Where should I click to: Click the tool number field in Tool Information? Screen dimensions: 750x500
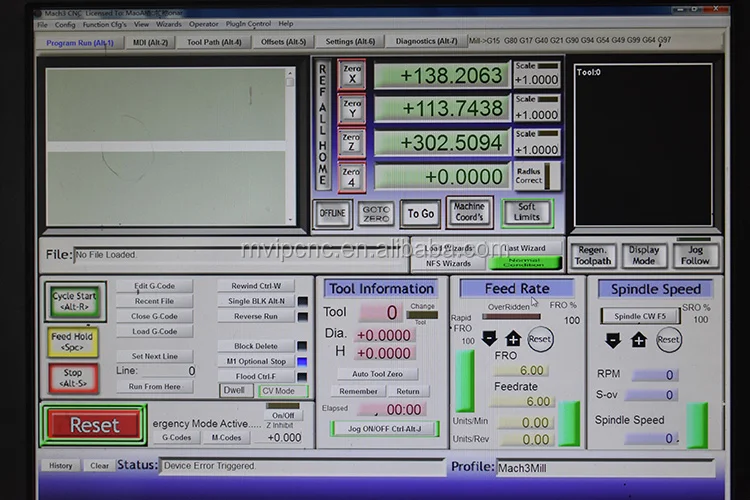[x=378, y=313]
